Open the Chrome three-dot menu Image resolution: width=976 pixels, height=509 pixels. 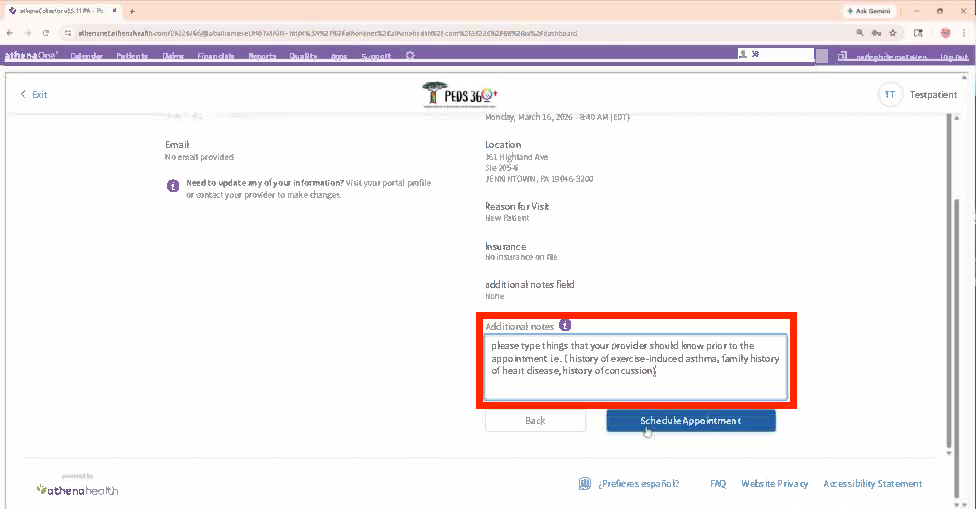click(x=964, y=33)
